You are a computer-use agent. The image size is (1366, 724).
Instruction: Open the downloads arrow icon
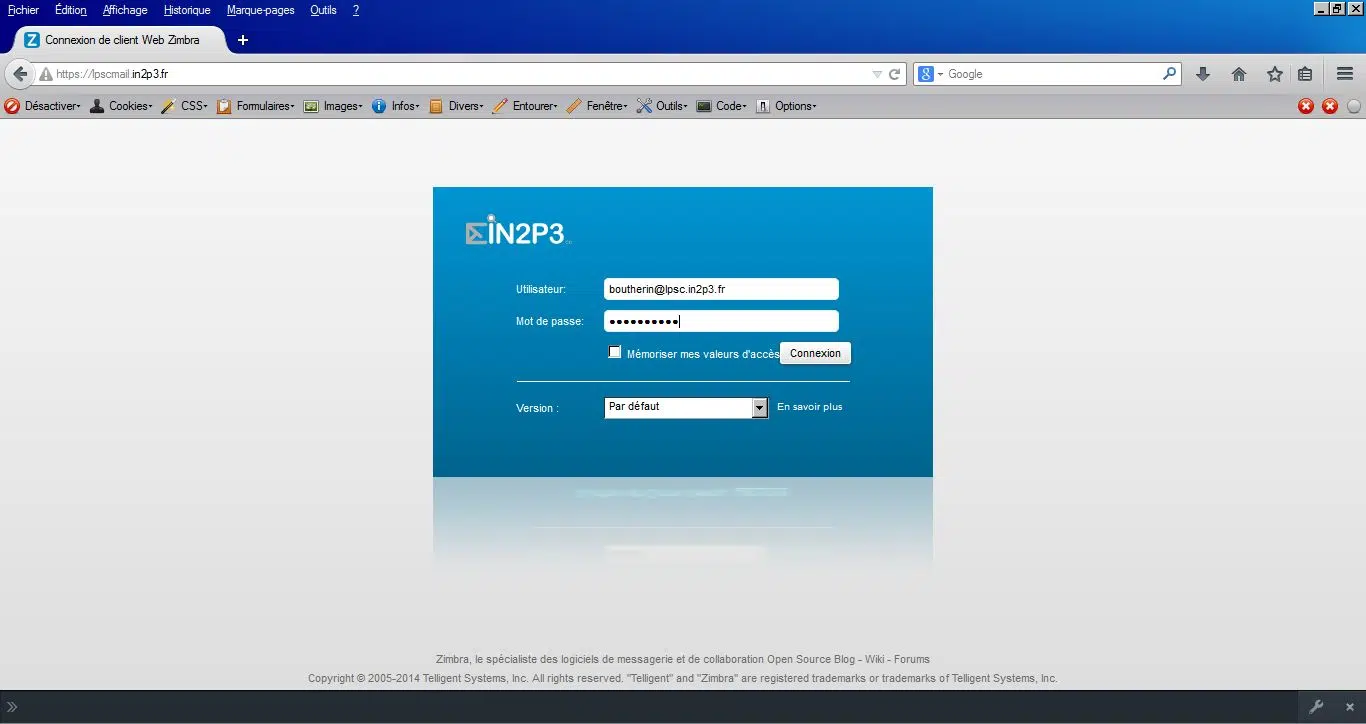(x=1203, y=74)
